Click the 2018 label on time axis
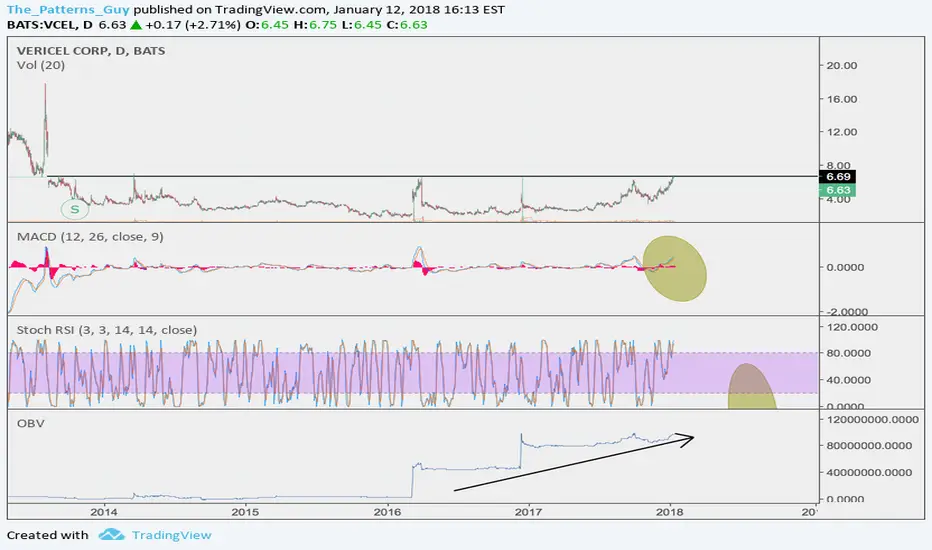Screen dimensions: 932x550 [670, 512]
